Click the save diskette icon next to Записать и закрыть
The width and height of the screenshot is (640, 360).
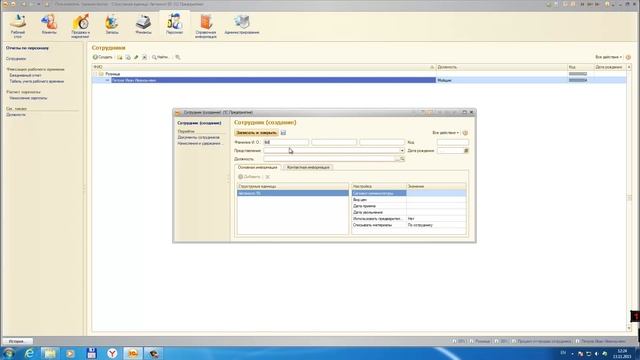(283, 133)
